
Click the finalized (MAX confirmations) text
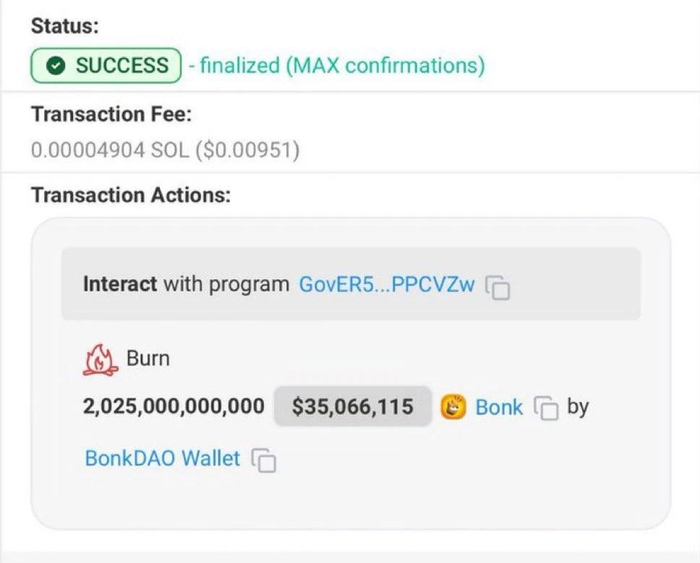pos(342,66)
